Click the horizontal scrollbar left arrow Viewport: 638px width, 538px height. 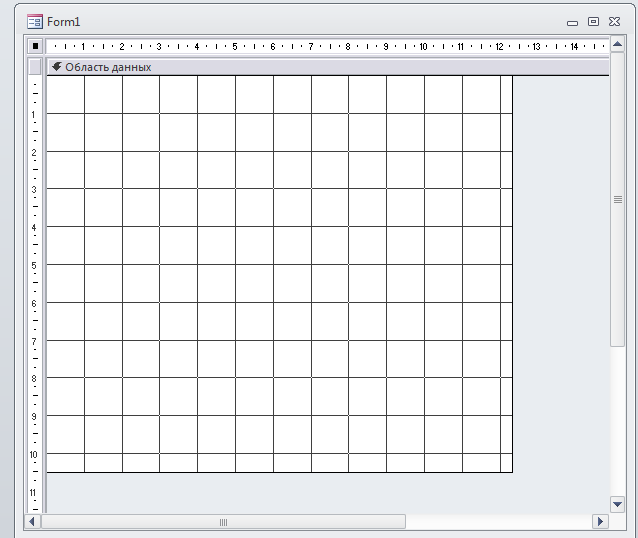33,521
